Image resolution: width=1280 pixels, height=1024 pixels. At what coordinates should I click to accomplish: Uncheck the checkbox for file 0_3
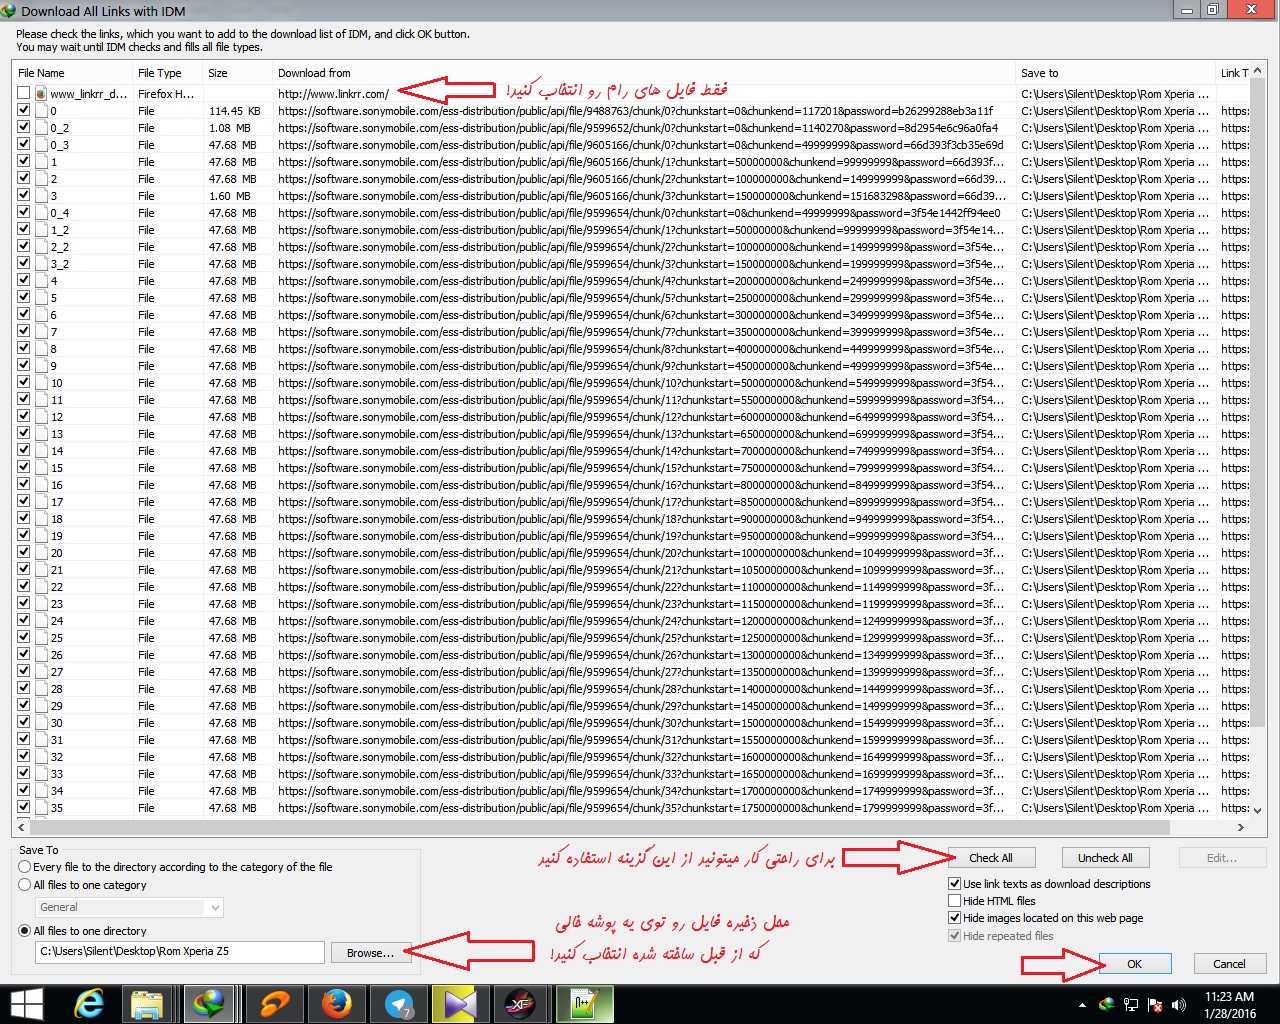point(23,144)
